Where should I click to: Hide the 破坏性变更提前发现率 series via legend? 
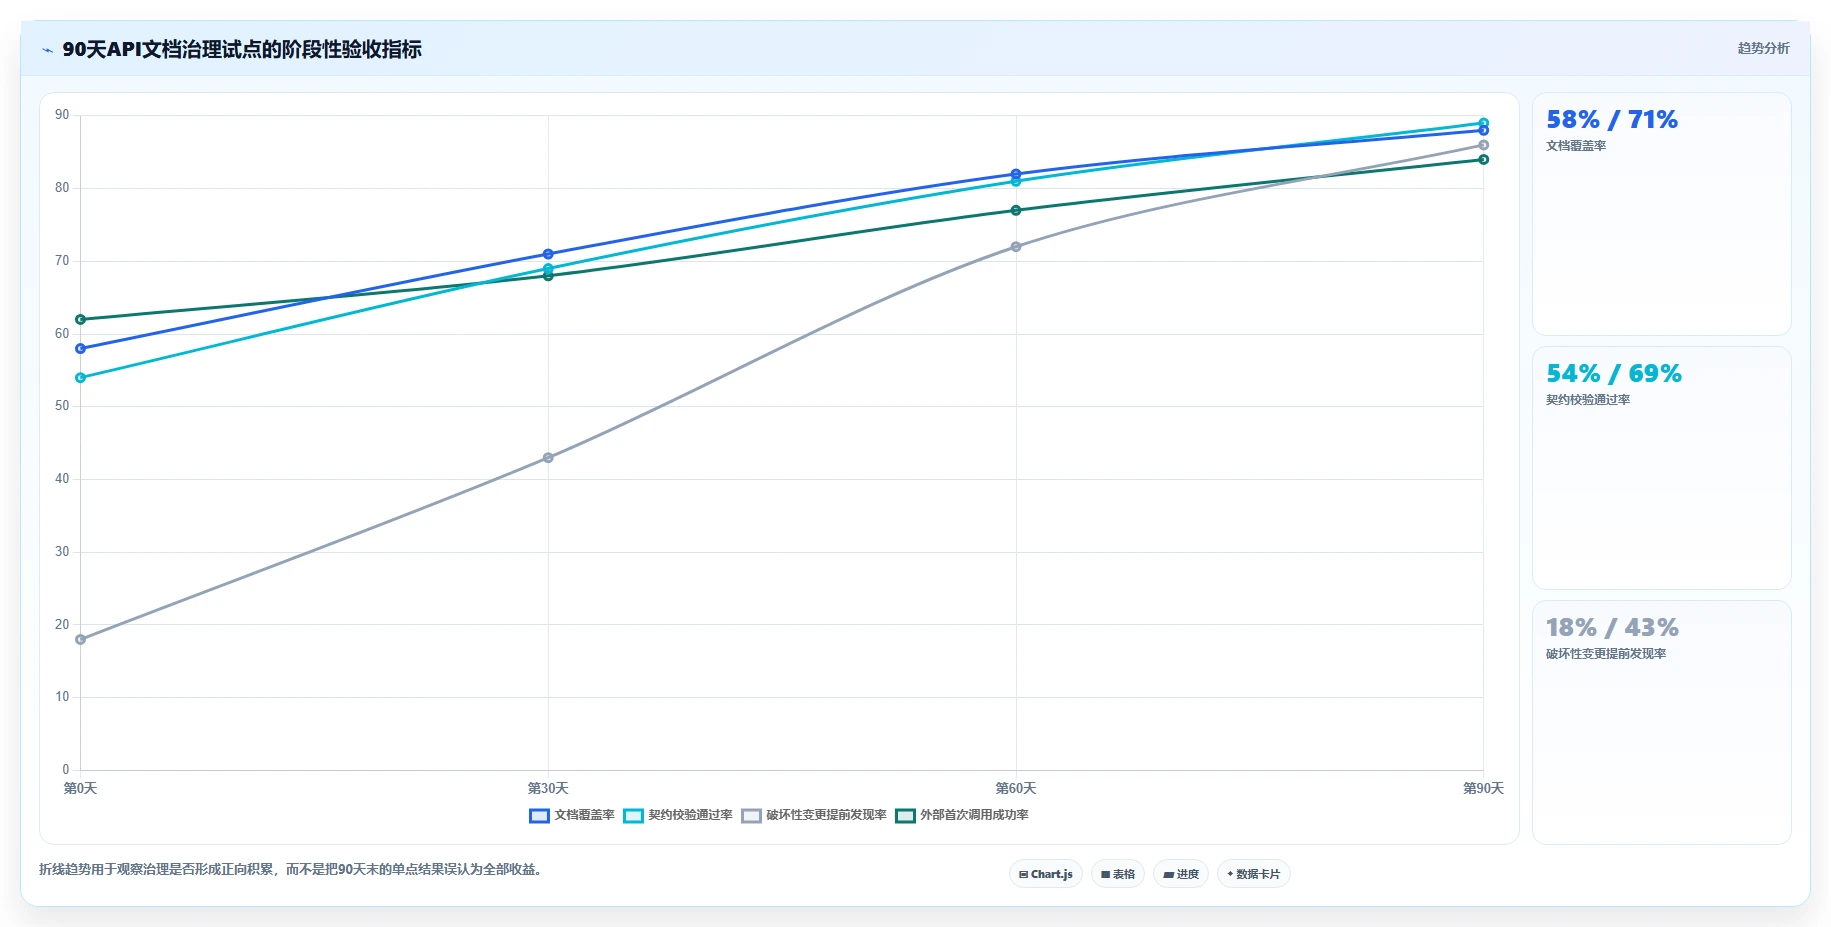(x=814, y=815)
